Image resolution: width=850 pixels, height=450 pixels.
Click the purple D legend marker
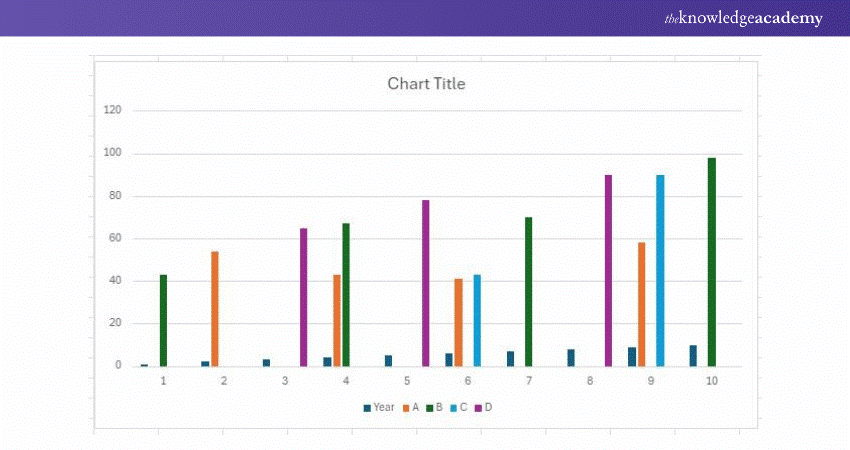[x=479, y=407]
